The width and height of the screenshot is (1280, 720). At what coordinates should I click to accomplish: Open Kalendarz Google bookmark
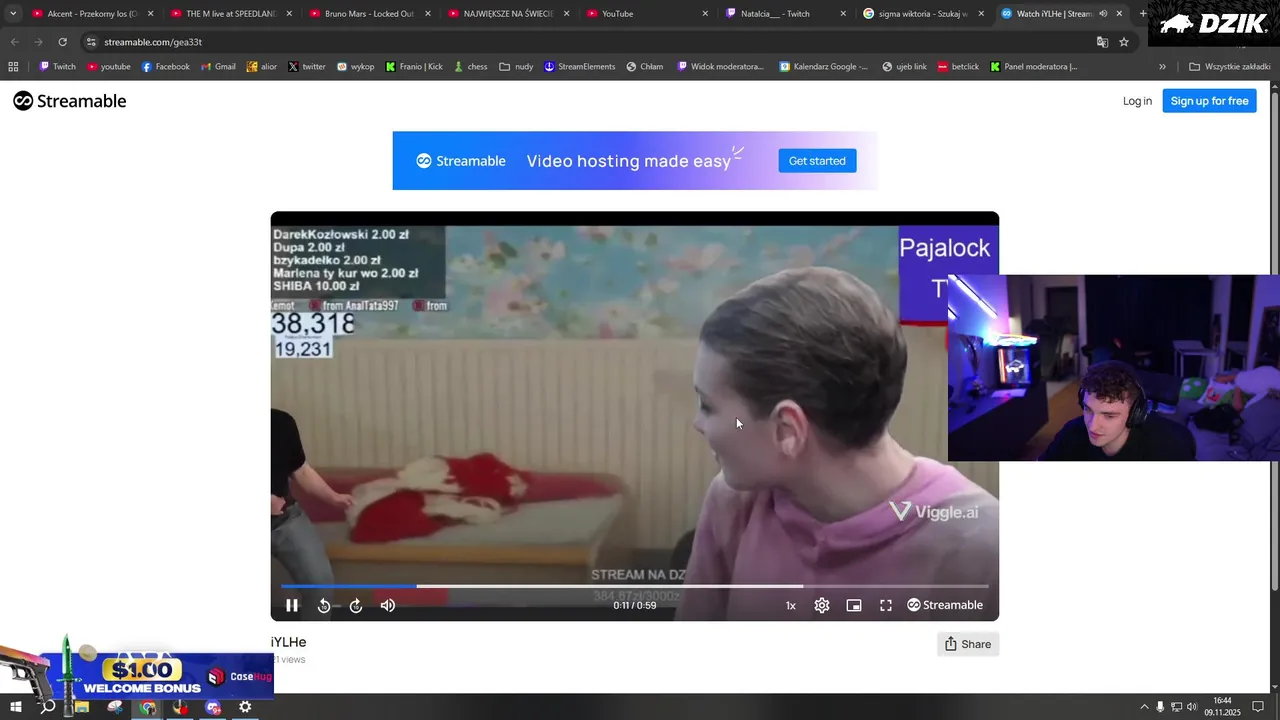pyautogui.click(x=823, y=67)
